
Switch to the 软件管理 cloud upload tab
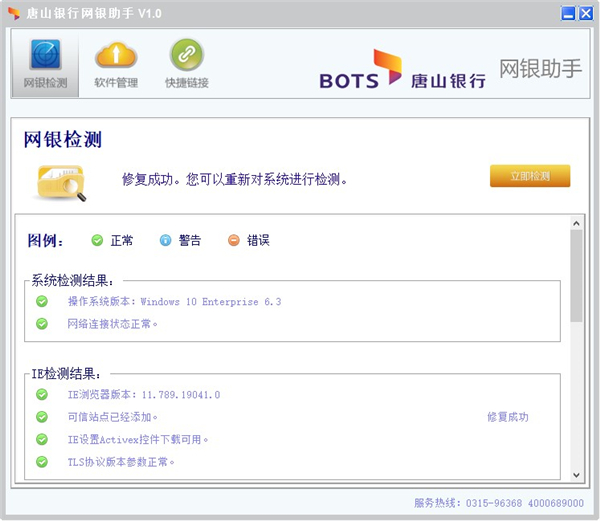[116, 63]
